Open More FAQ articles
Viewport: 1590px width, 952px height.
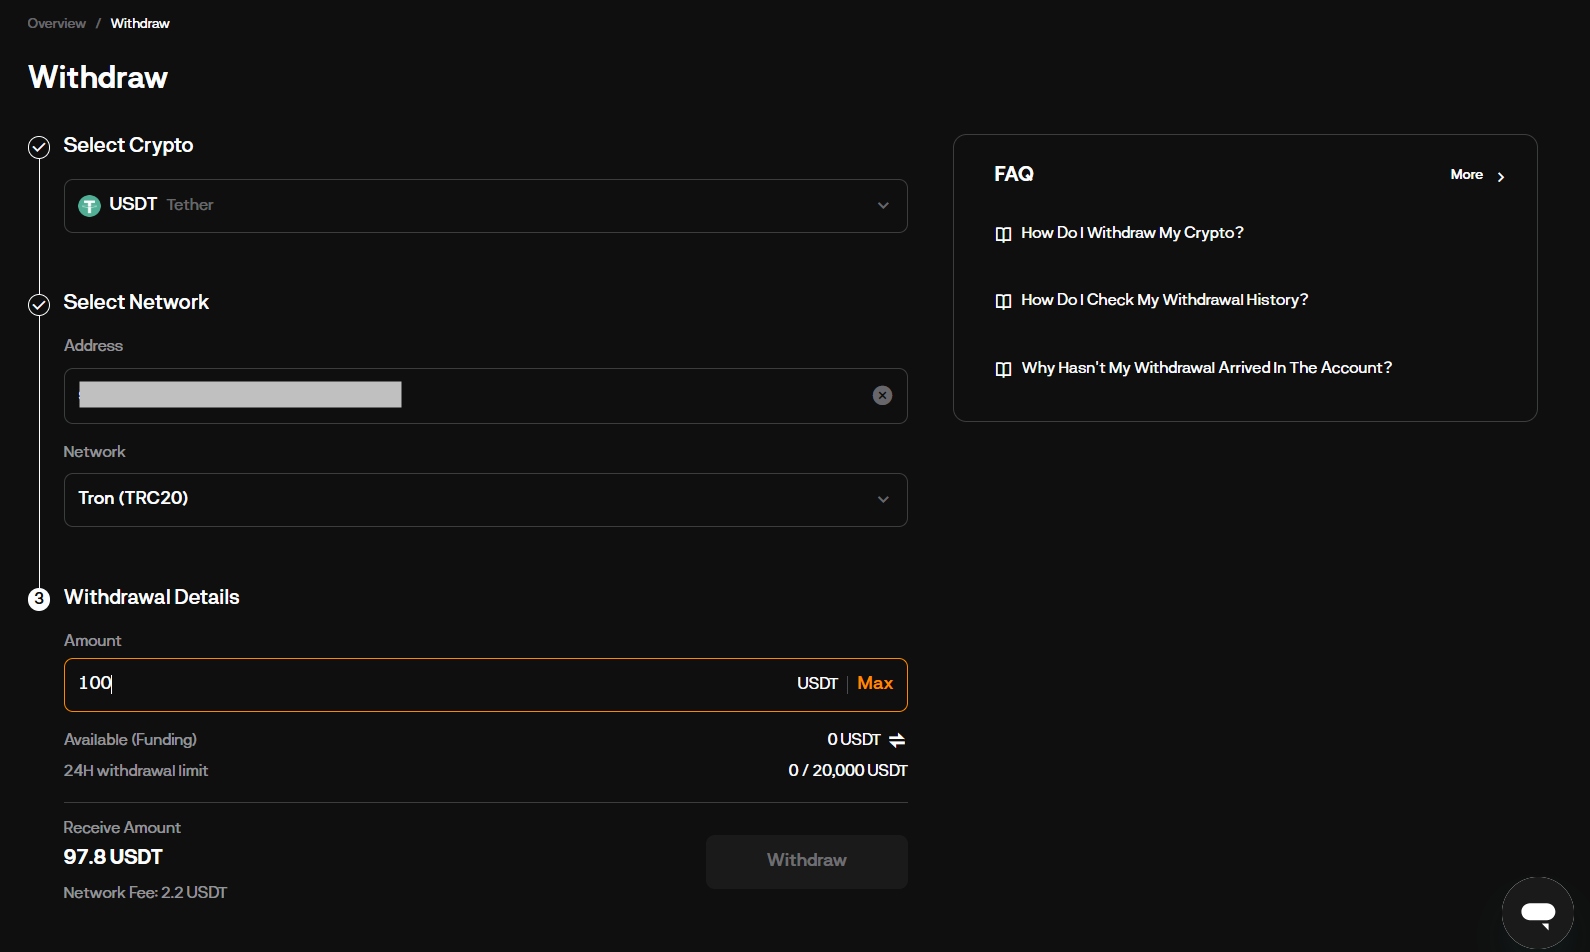(1478, 175)
